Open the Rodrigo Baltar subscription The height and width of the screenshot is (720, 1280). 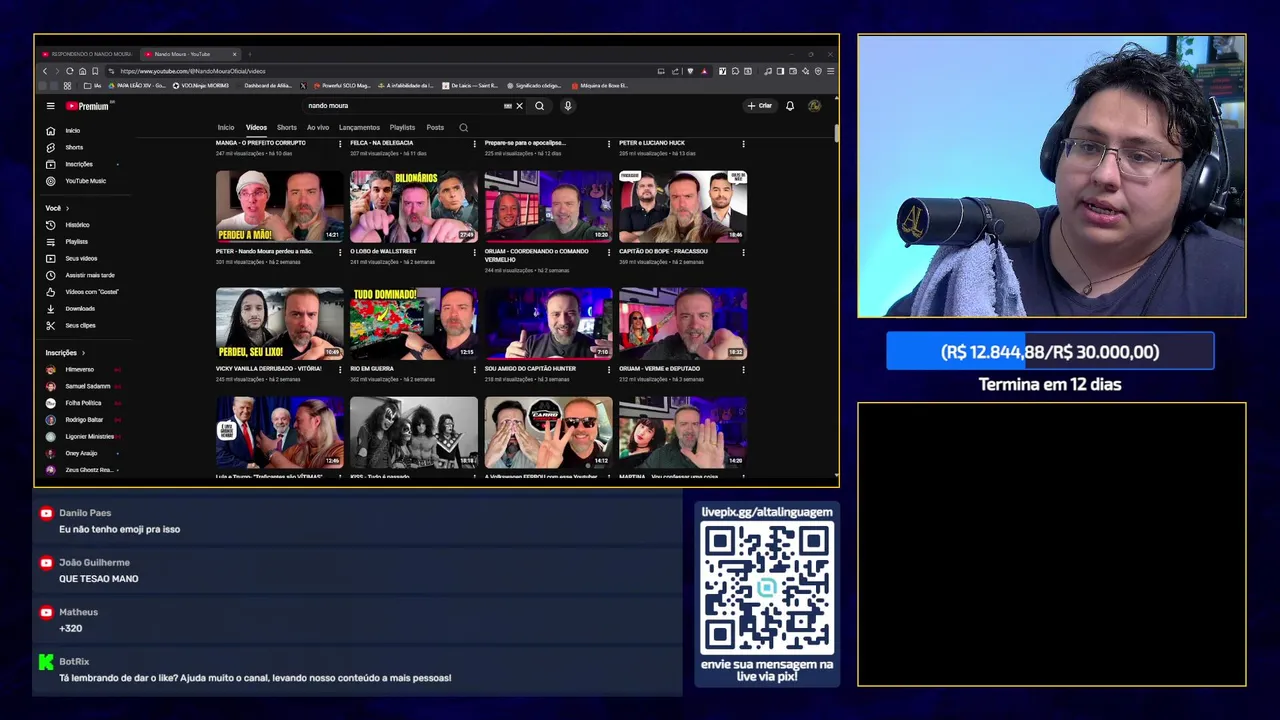(x=82, y=420)
